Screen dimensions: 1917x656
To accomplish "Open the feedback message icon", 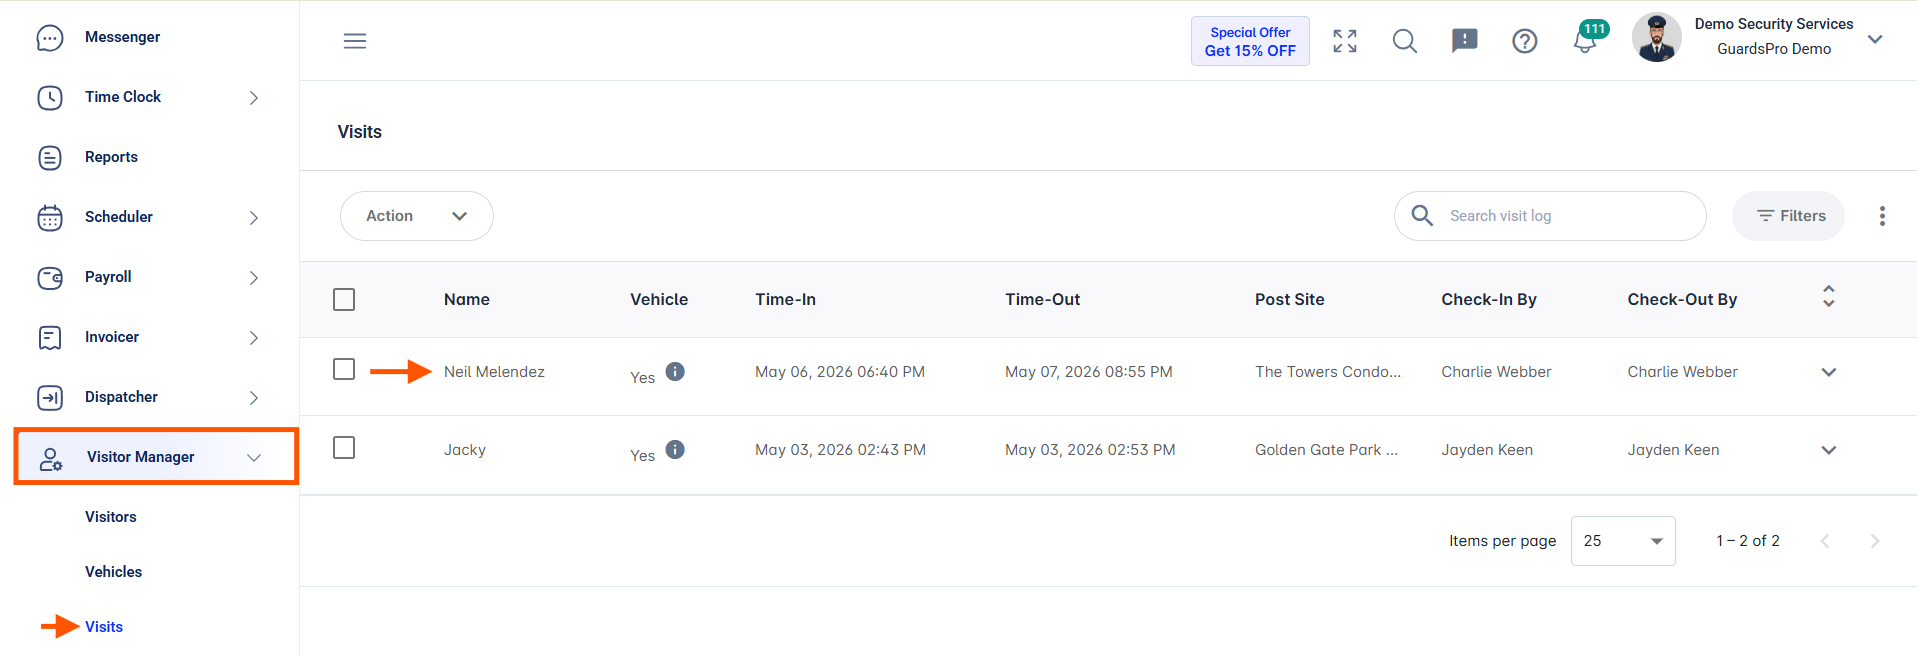I will tap(1465, 41).
